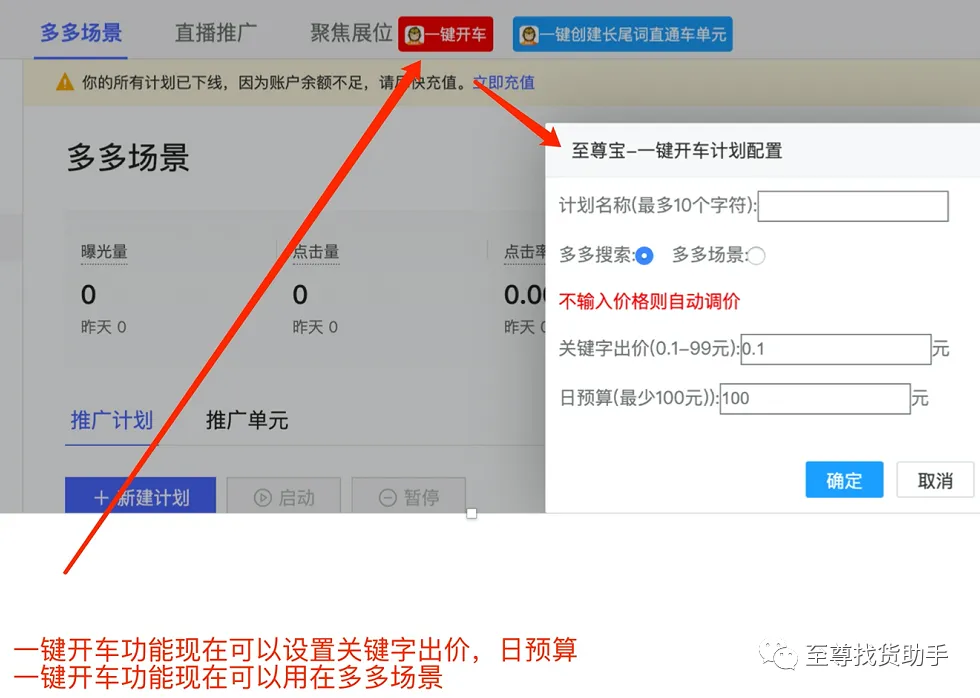
Task: Click the 新建计划 button
Action: point(141,496)
